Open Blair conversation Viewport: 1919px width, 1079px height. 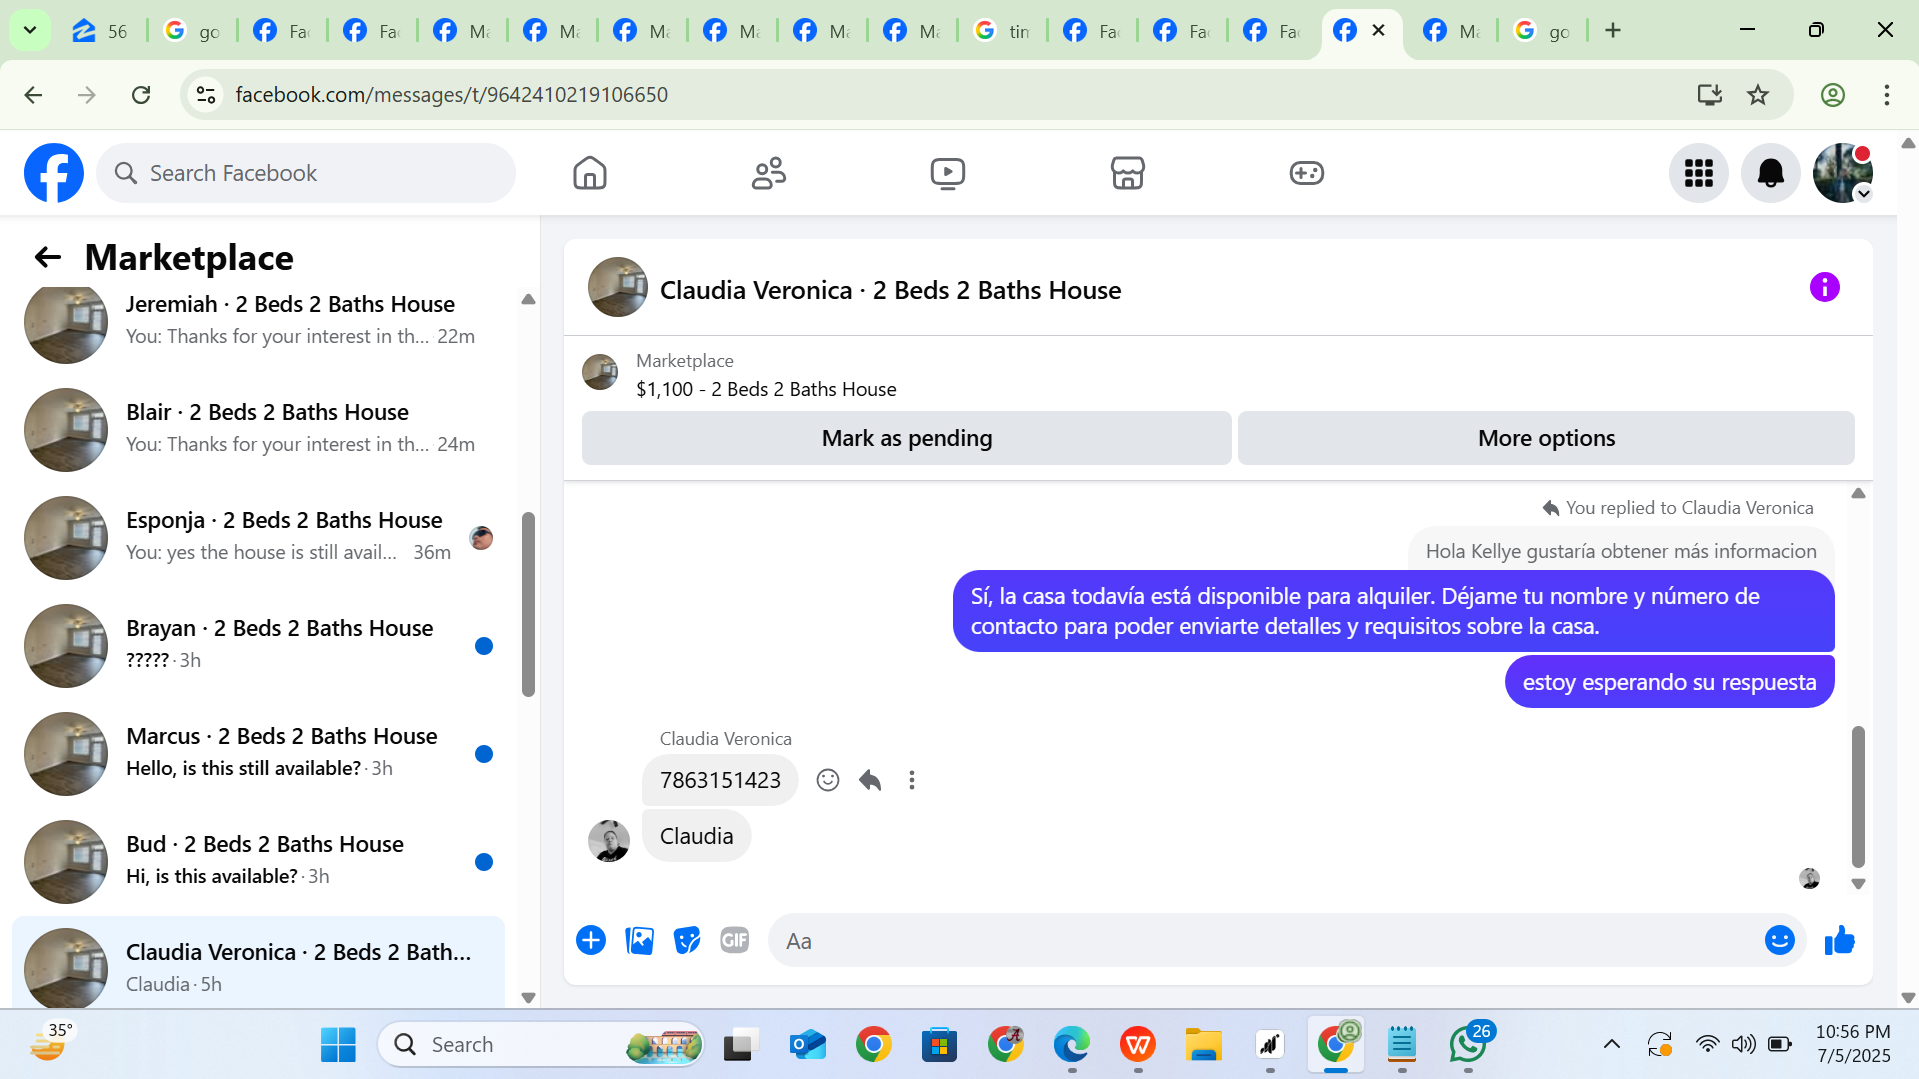coord(258,429)
